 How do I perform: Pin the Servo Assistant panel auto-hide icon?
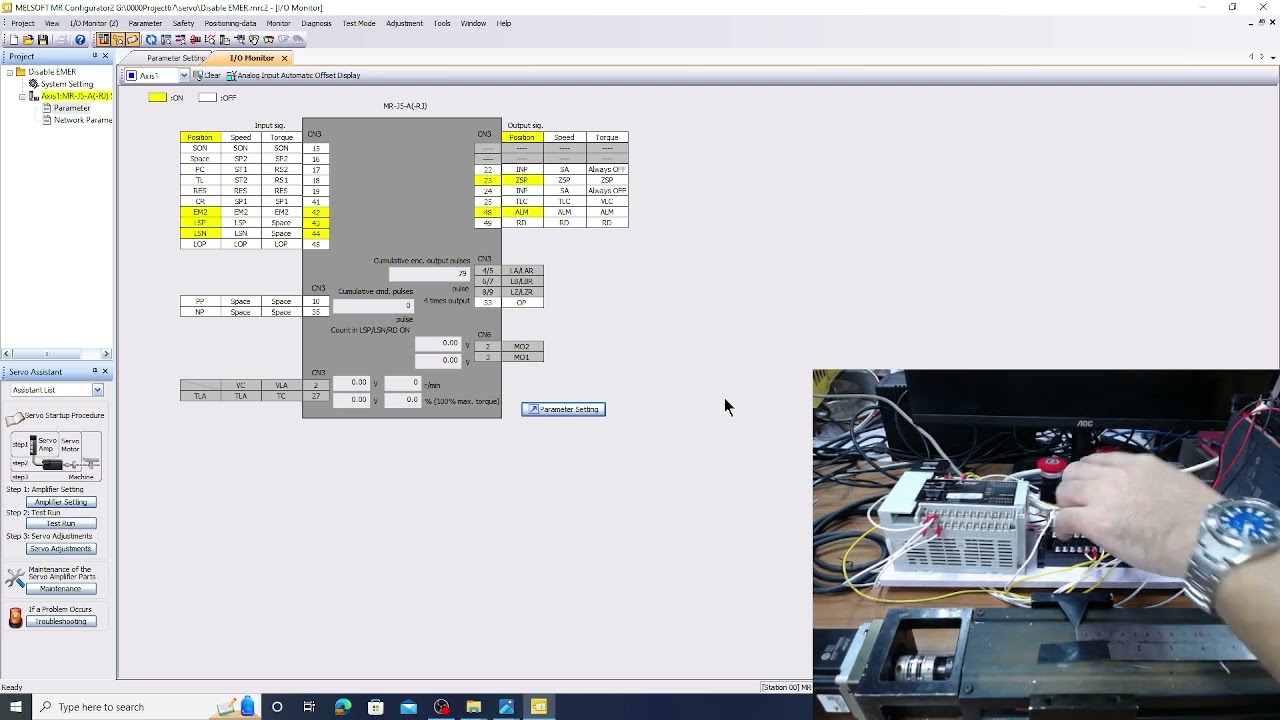pyautogui.click(x=95, y=372)
